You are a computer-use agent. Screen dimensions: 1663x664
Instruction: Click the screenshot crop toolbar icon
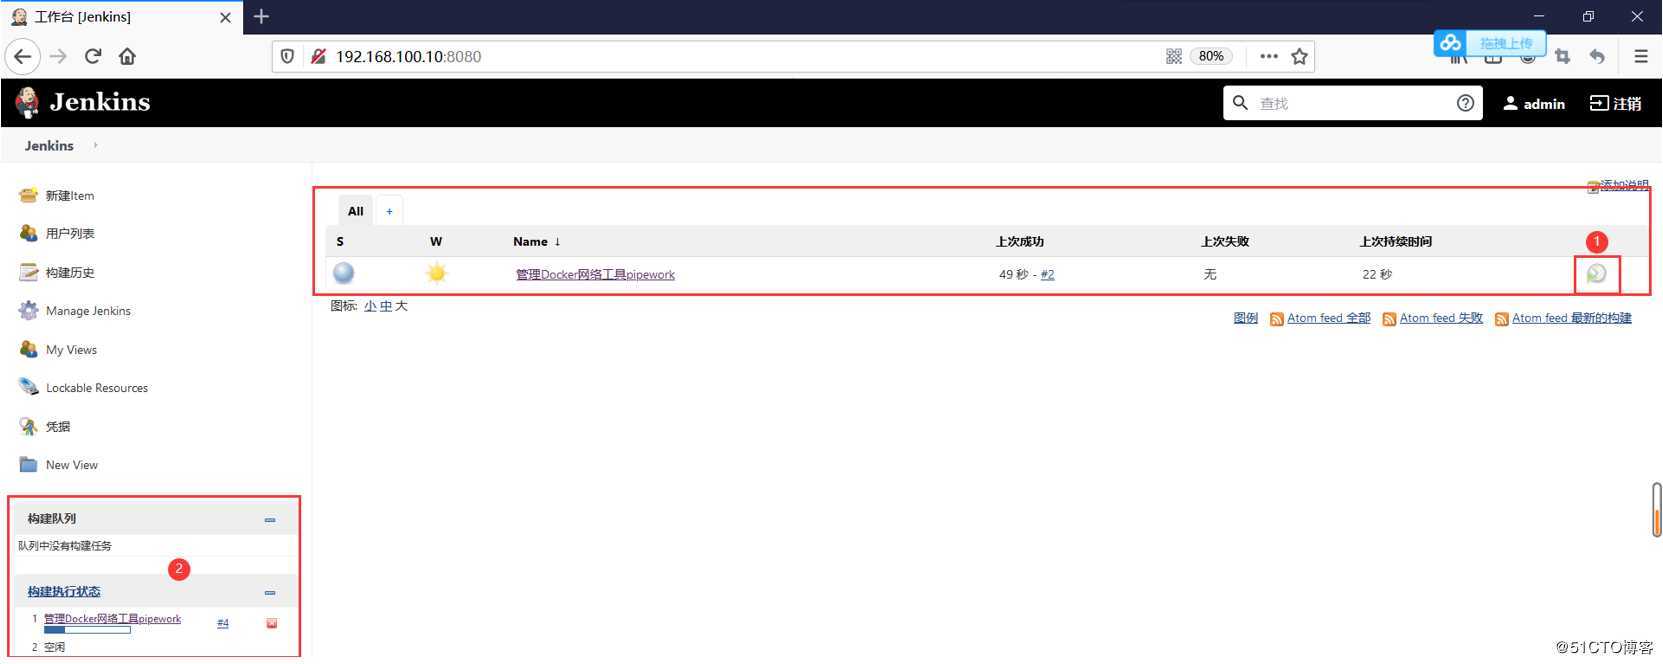[1562, 57]
